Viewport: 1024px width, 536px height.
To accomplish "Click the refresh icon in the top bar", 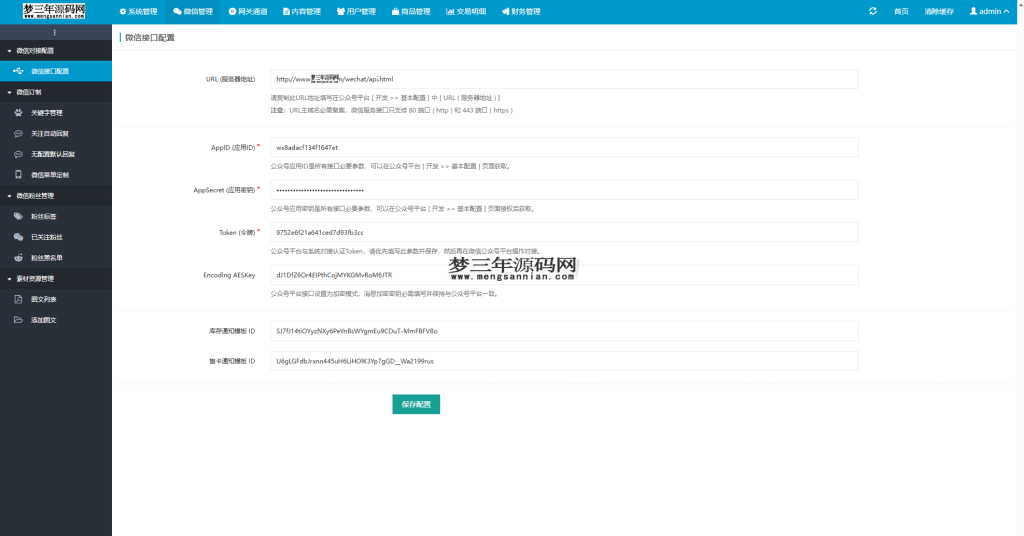I will 872,11.
